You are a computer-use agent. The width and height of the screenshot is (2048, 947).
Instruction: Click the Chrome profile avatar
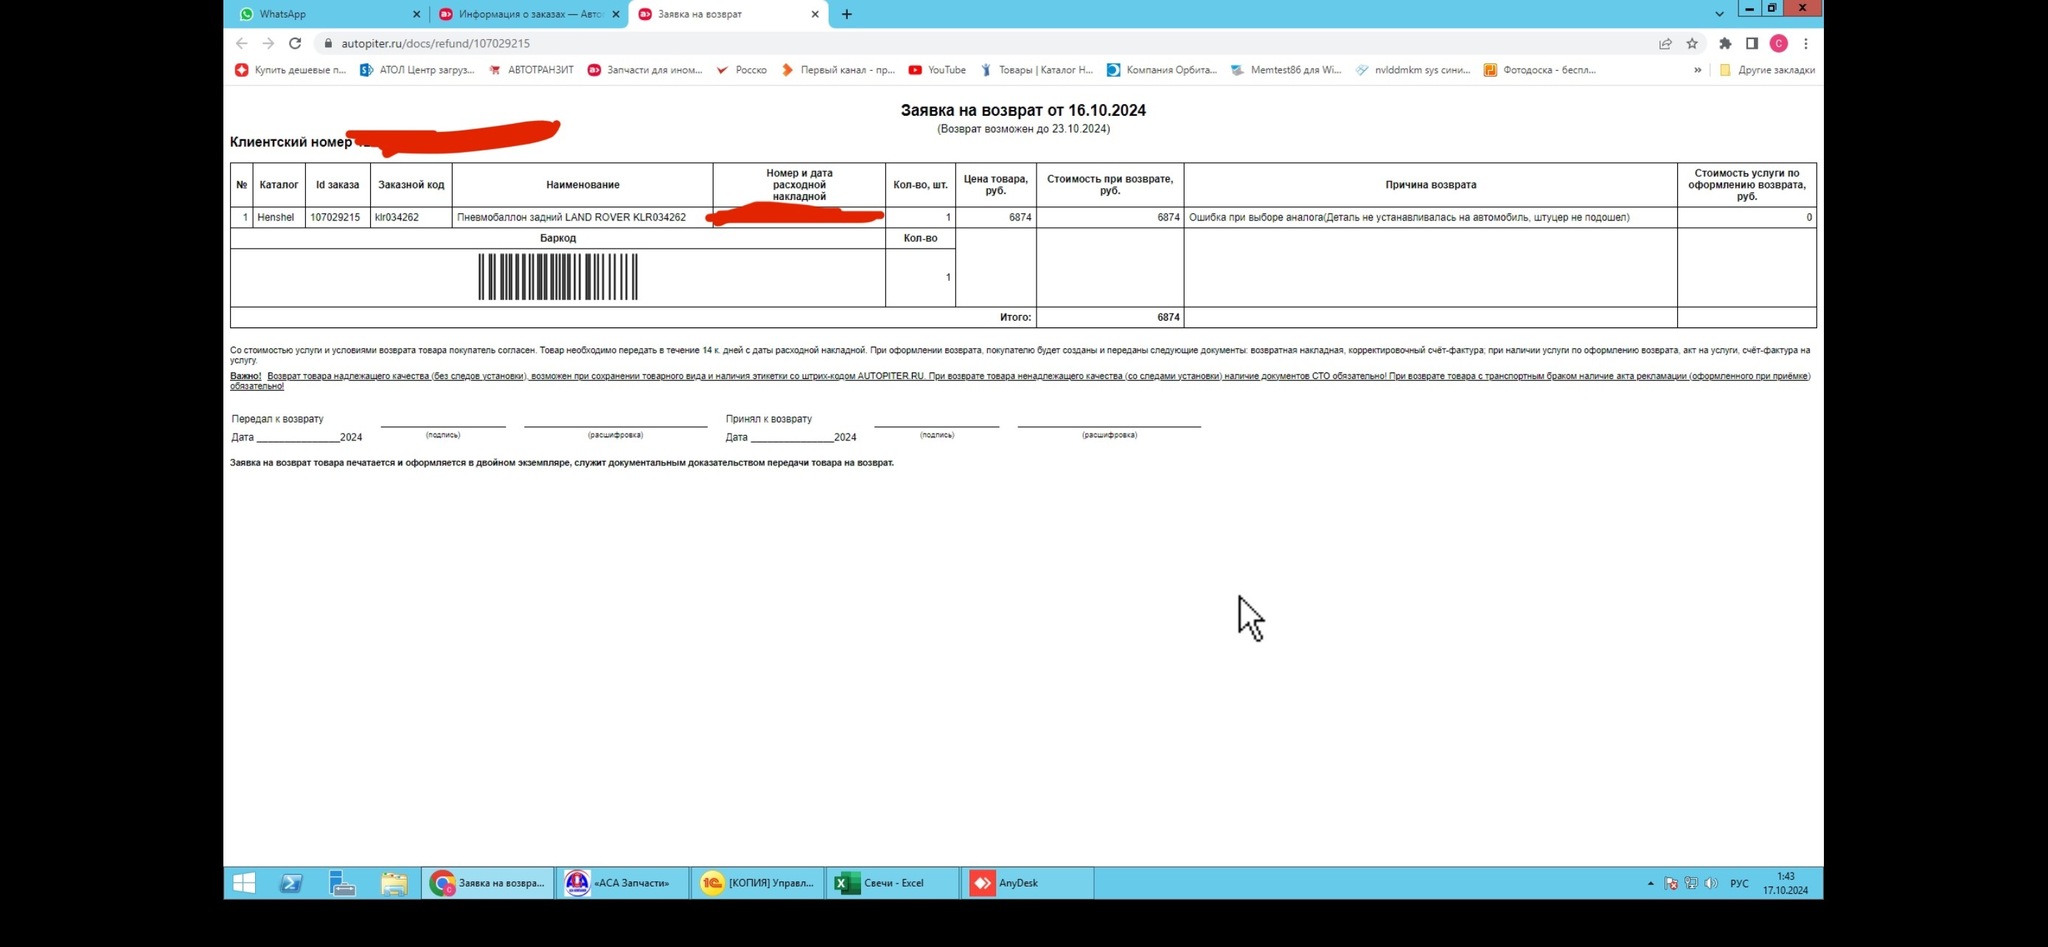[x=1779, y=43]
